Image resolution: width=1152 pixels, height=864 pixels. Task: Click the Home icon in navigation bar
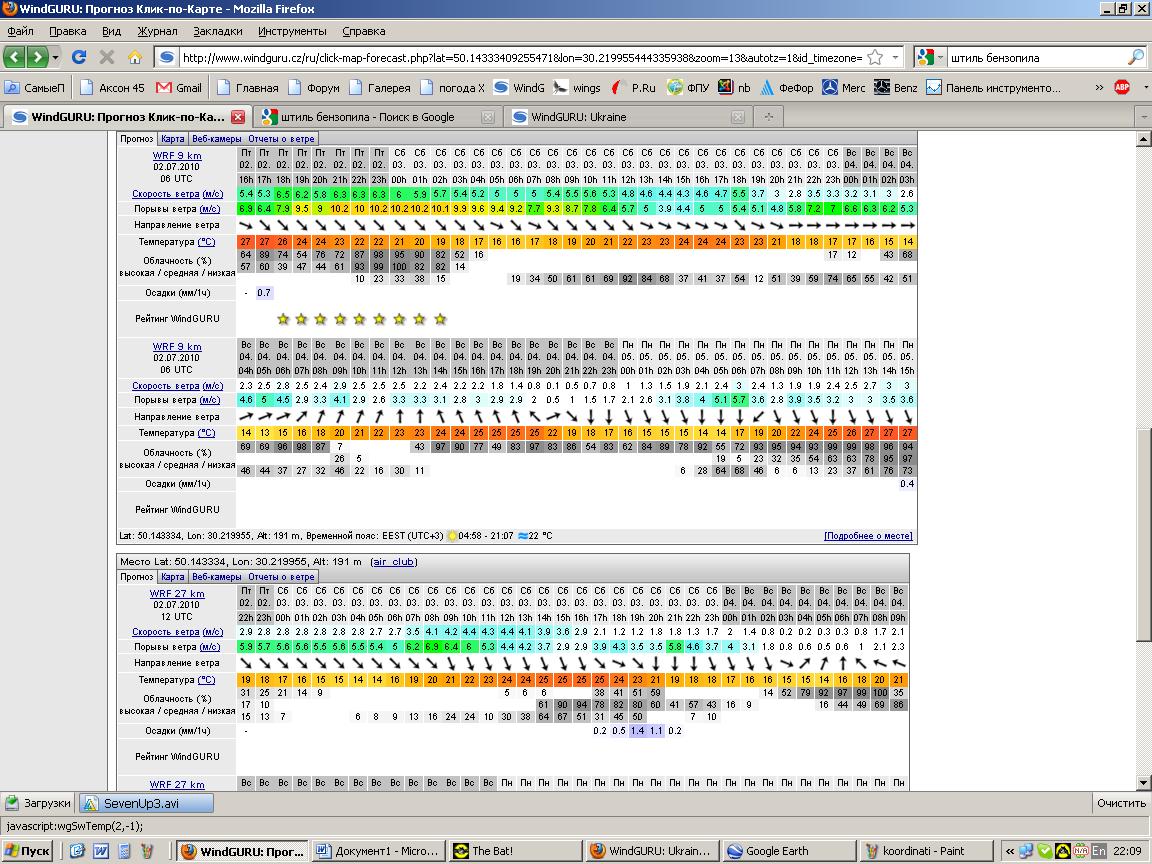click(134, 57)
